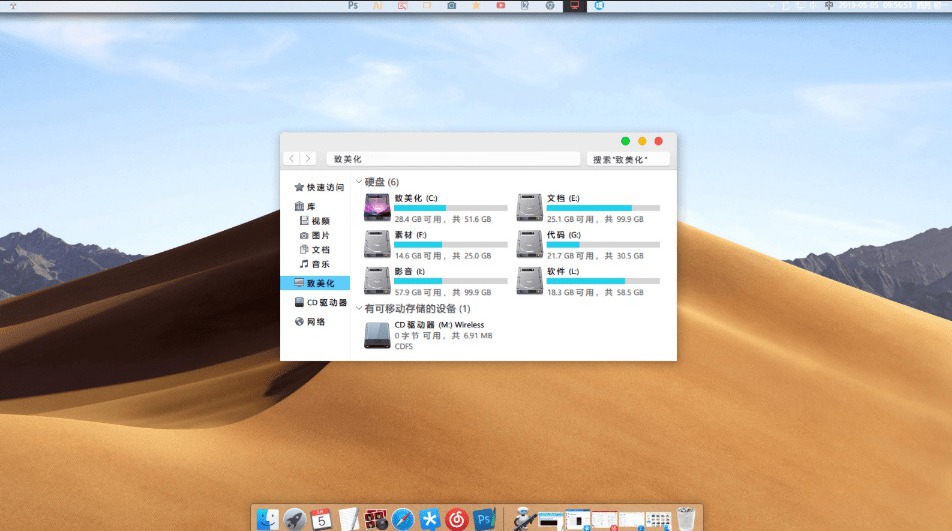Open the 软件 (L:) drive

pyautogui.click(x=530, y=281)
